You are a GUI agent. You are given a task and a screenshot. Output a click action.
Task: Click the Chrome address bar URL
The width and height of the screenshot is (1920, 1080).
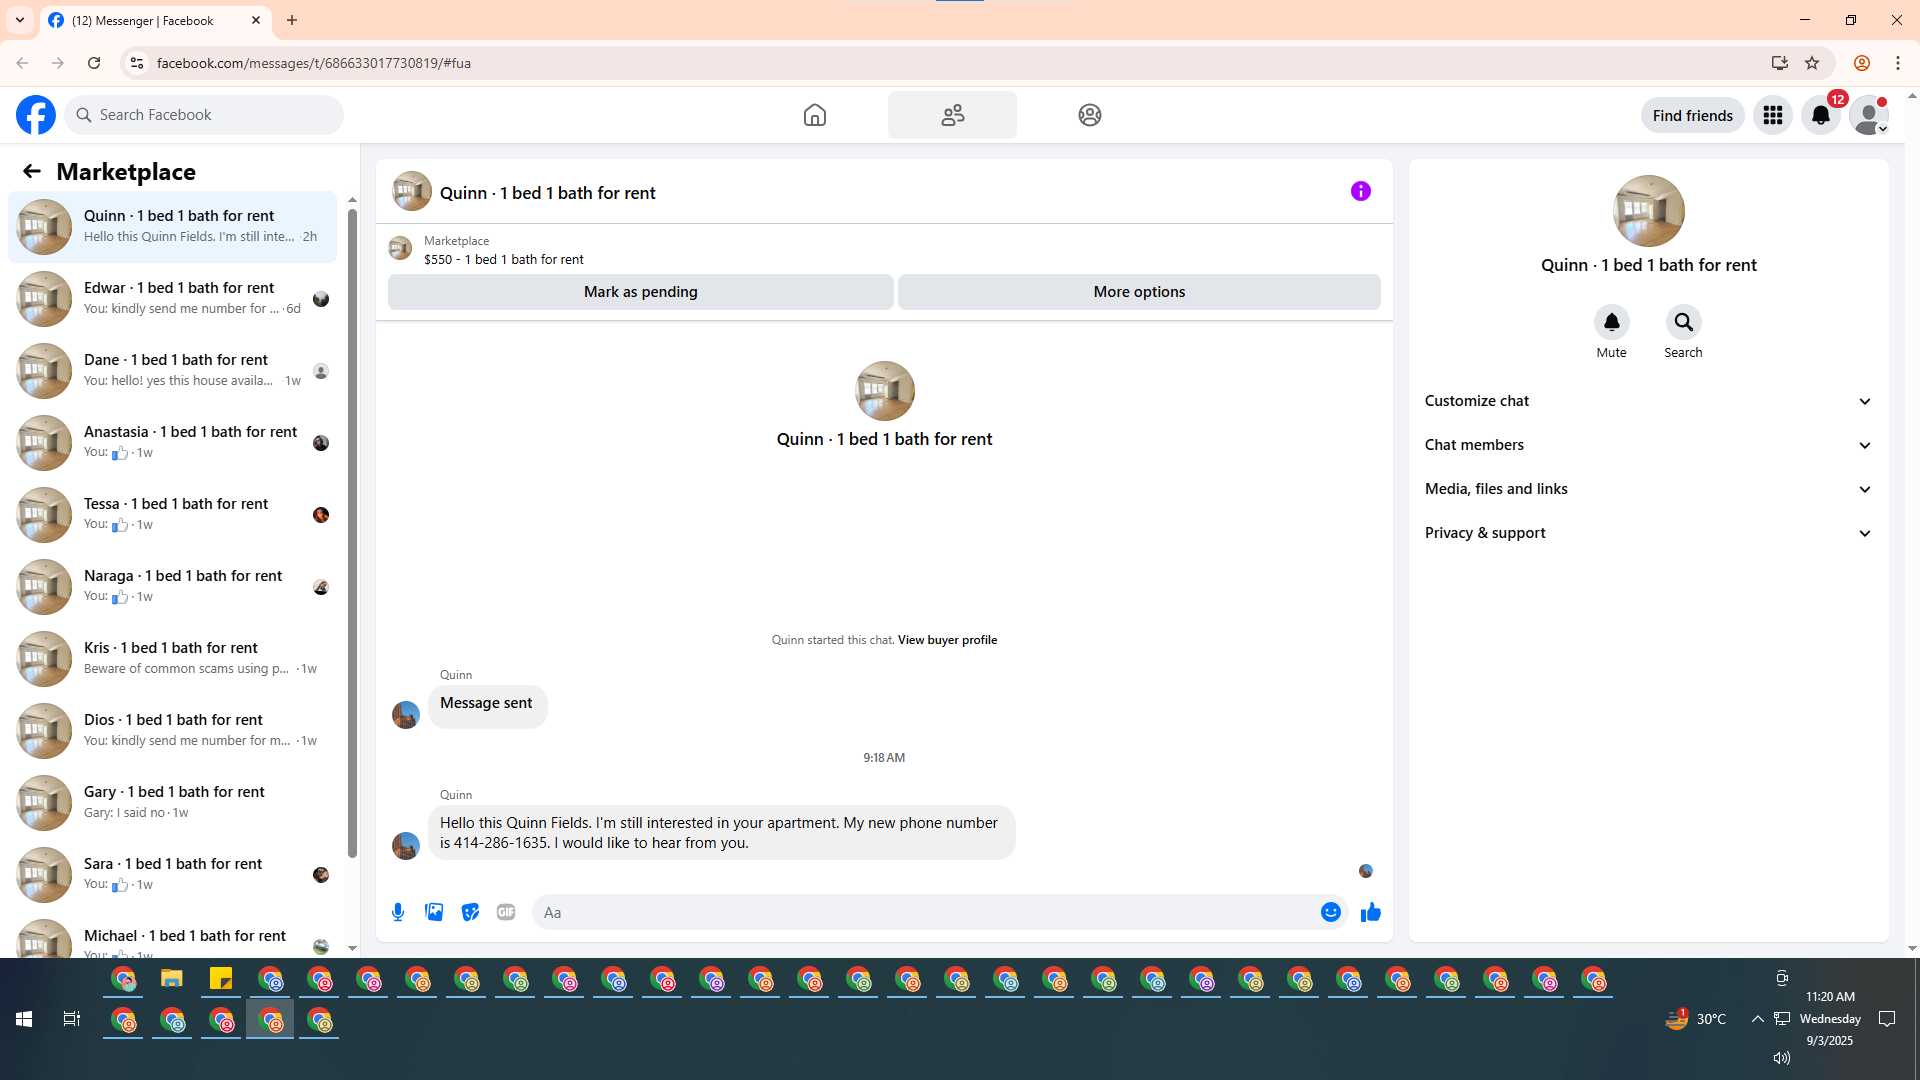point(314,63)
